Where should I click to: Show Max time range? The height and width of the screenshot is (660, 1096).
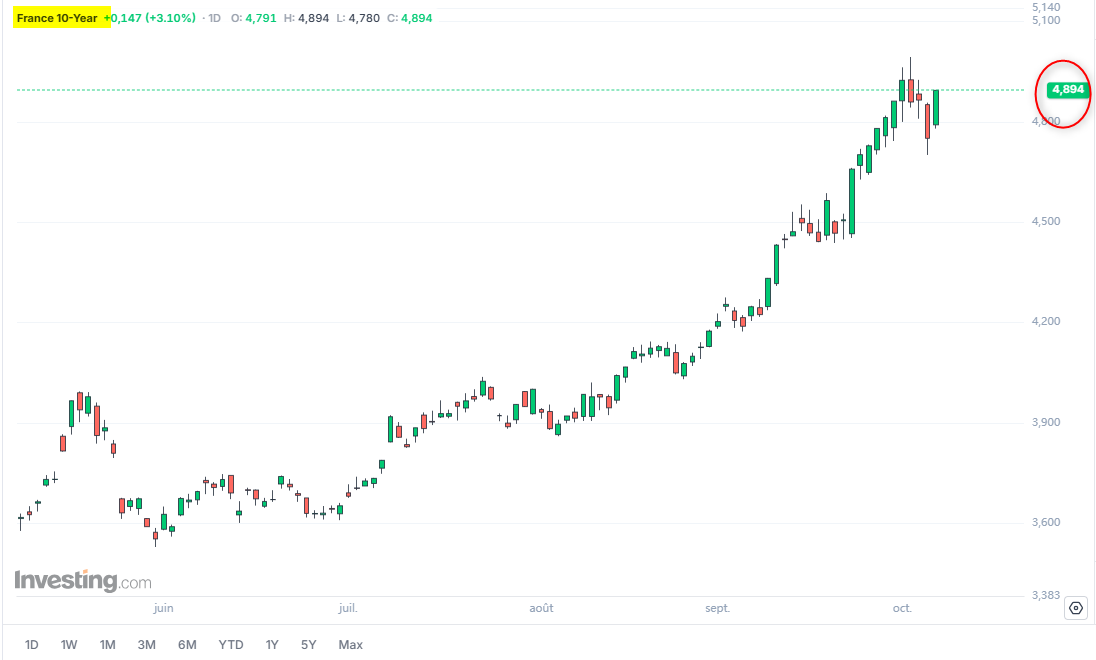350,645
